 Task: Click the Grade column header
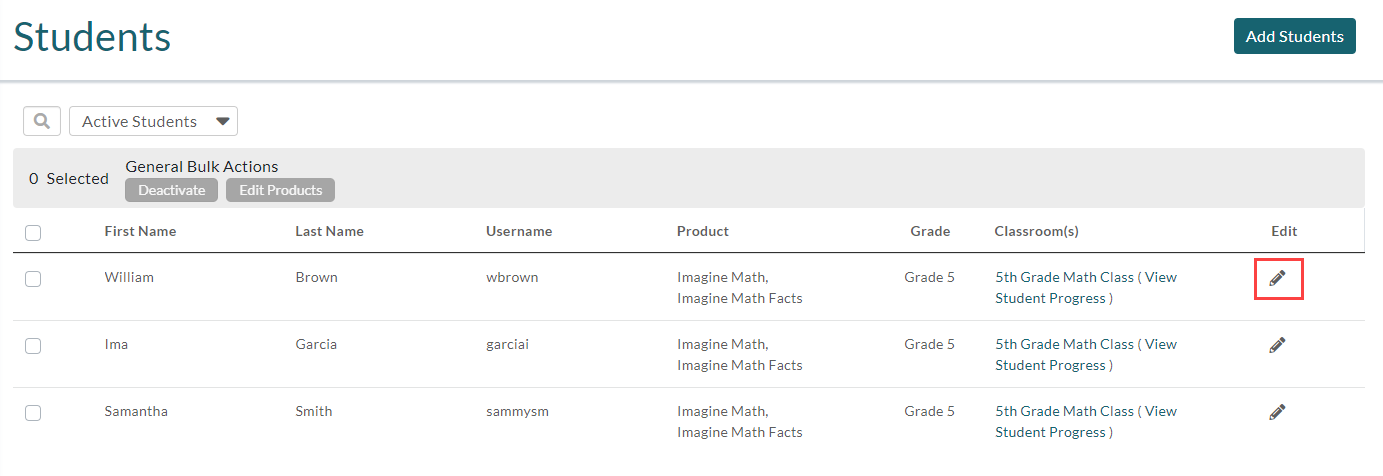pos(930,231)
